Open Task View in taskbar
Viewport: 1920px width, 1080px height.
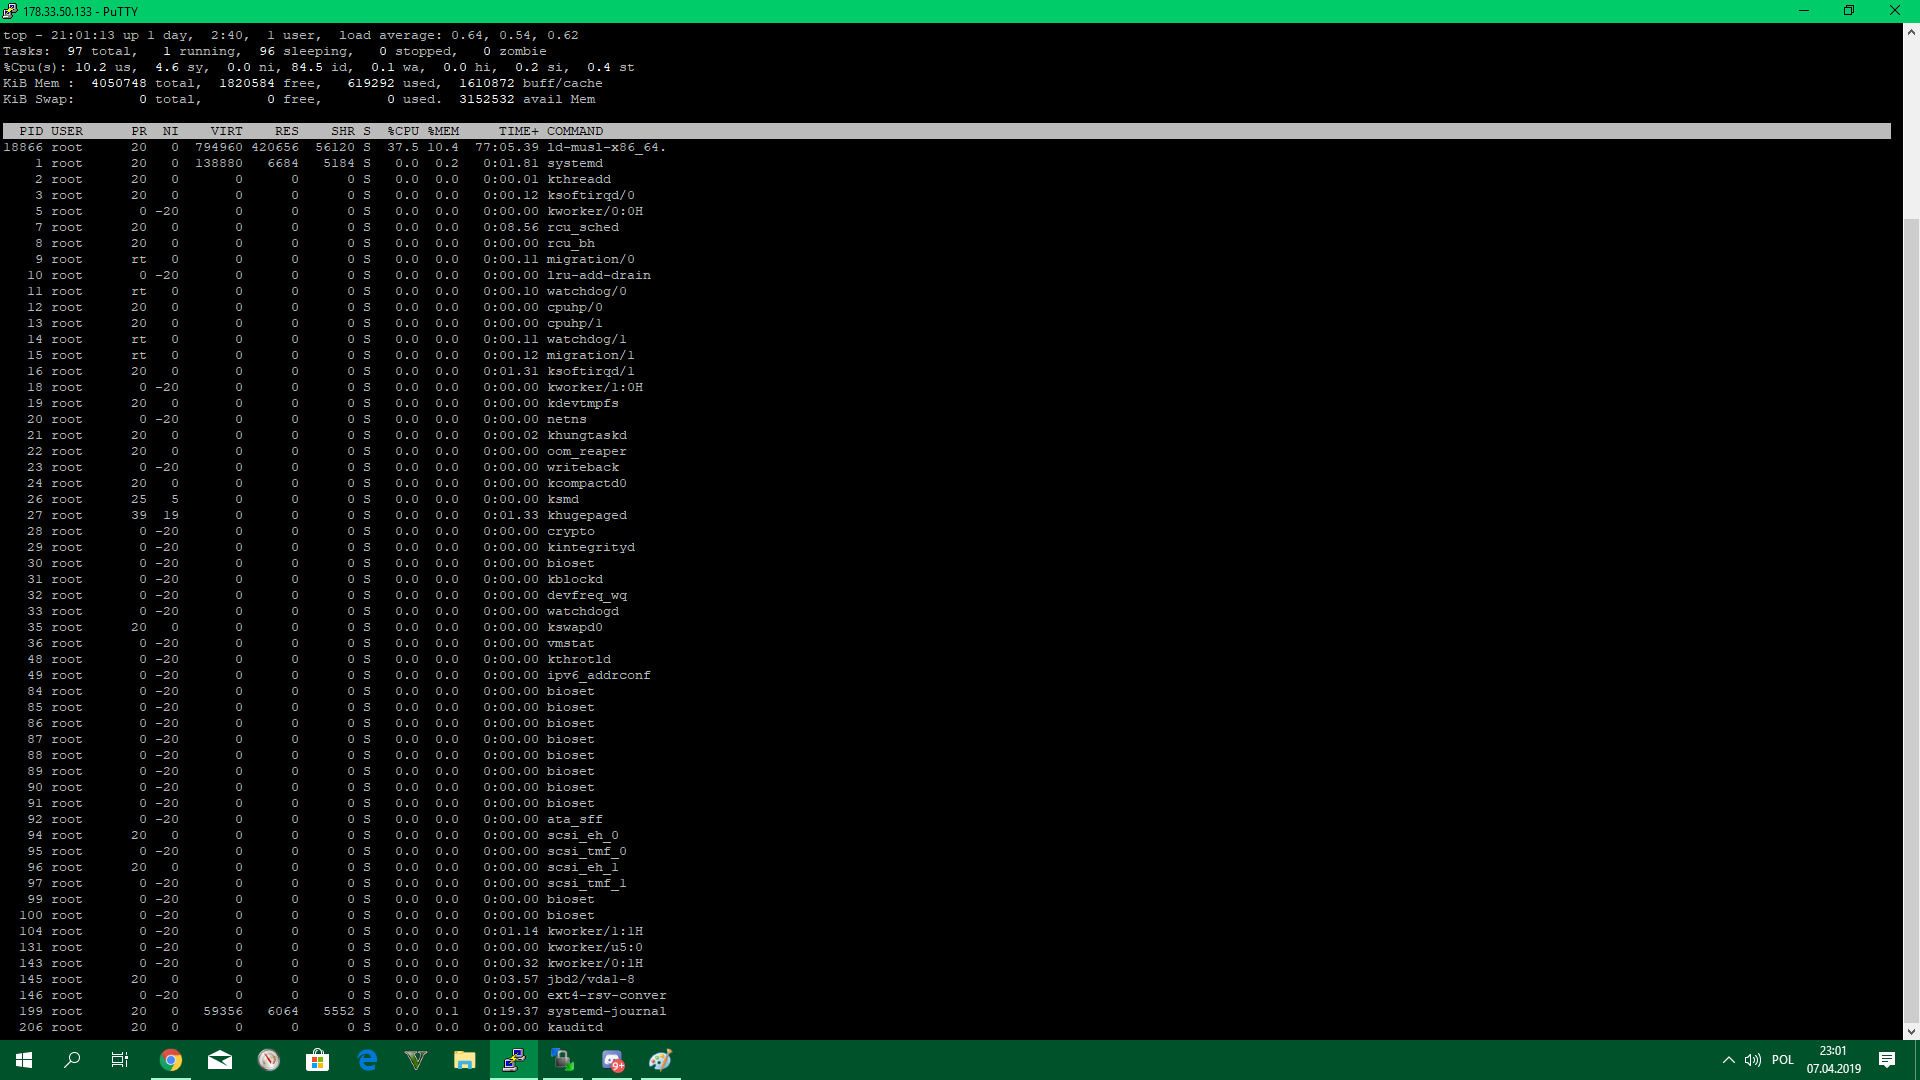point(120,1060)
